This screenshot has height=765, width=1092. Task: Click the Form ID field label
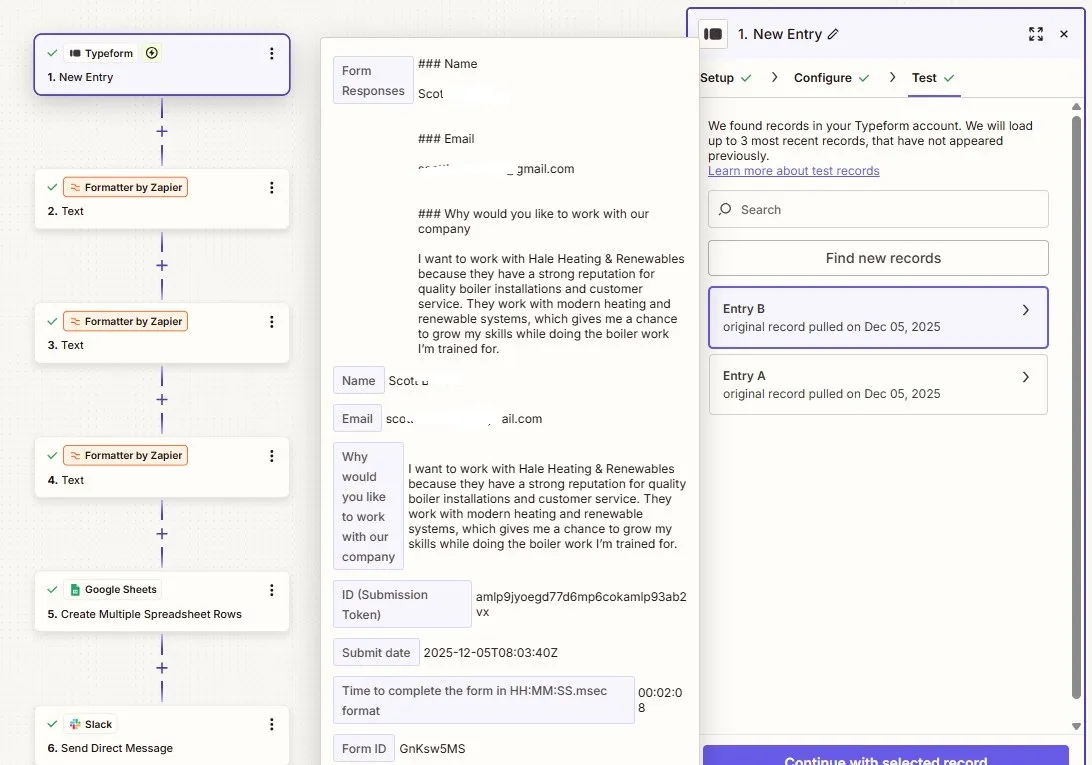coord(364,748)
